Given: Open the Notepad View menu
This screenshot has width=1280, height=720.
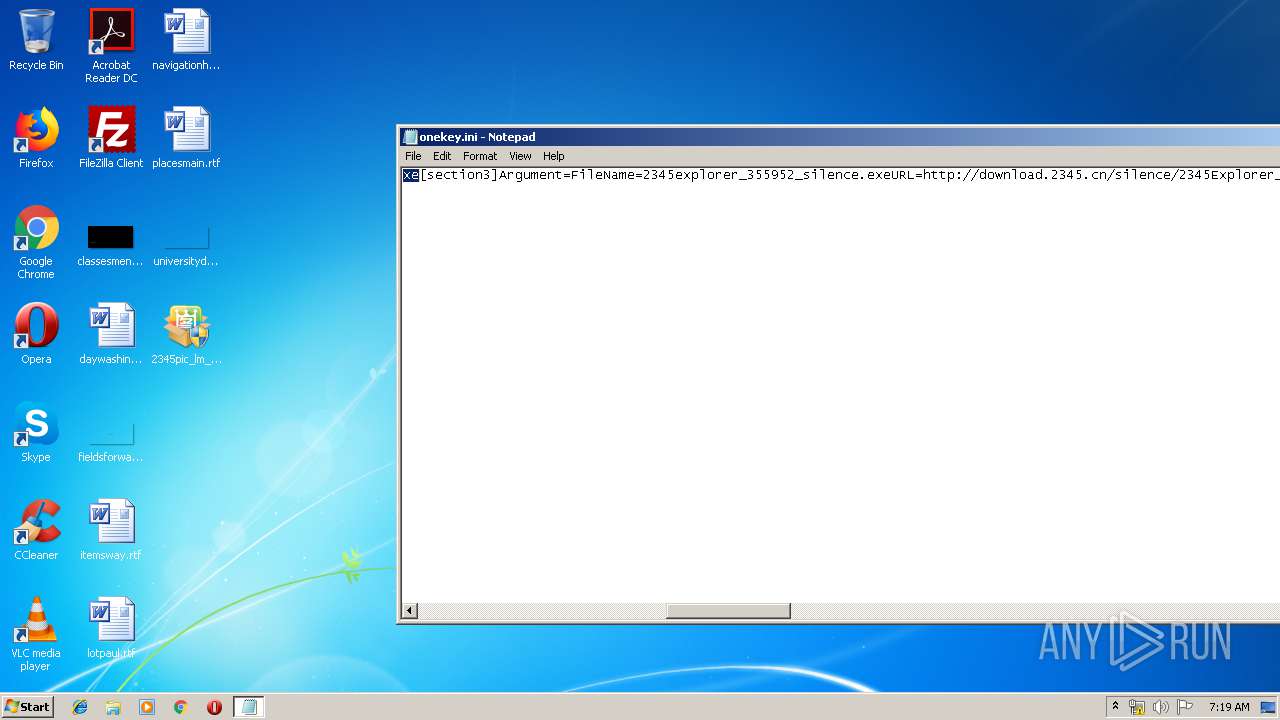Looking at the screenshot, I should [520, 156].
